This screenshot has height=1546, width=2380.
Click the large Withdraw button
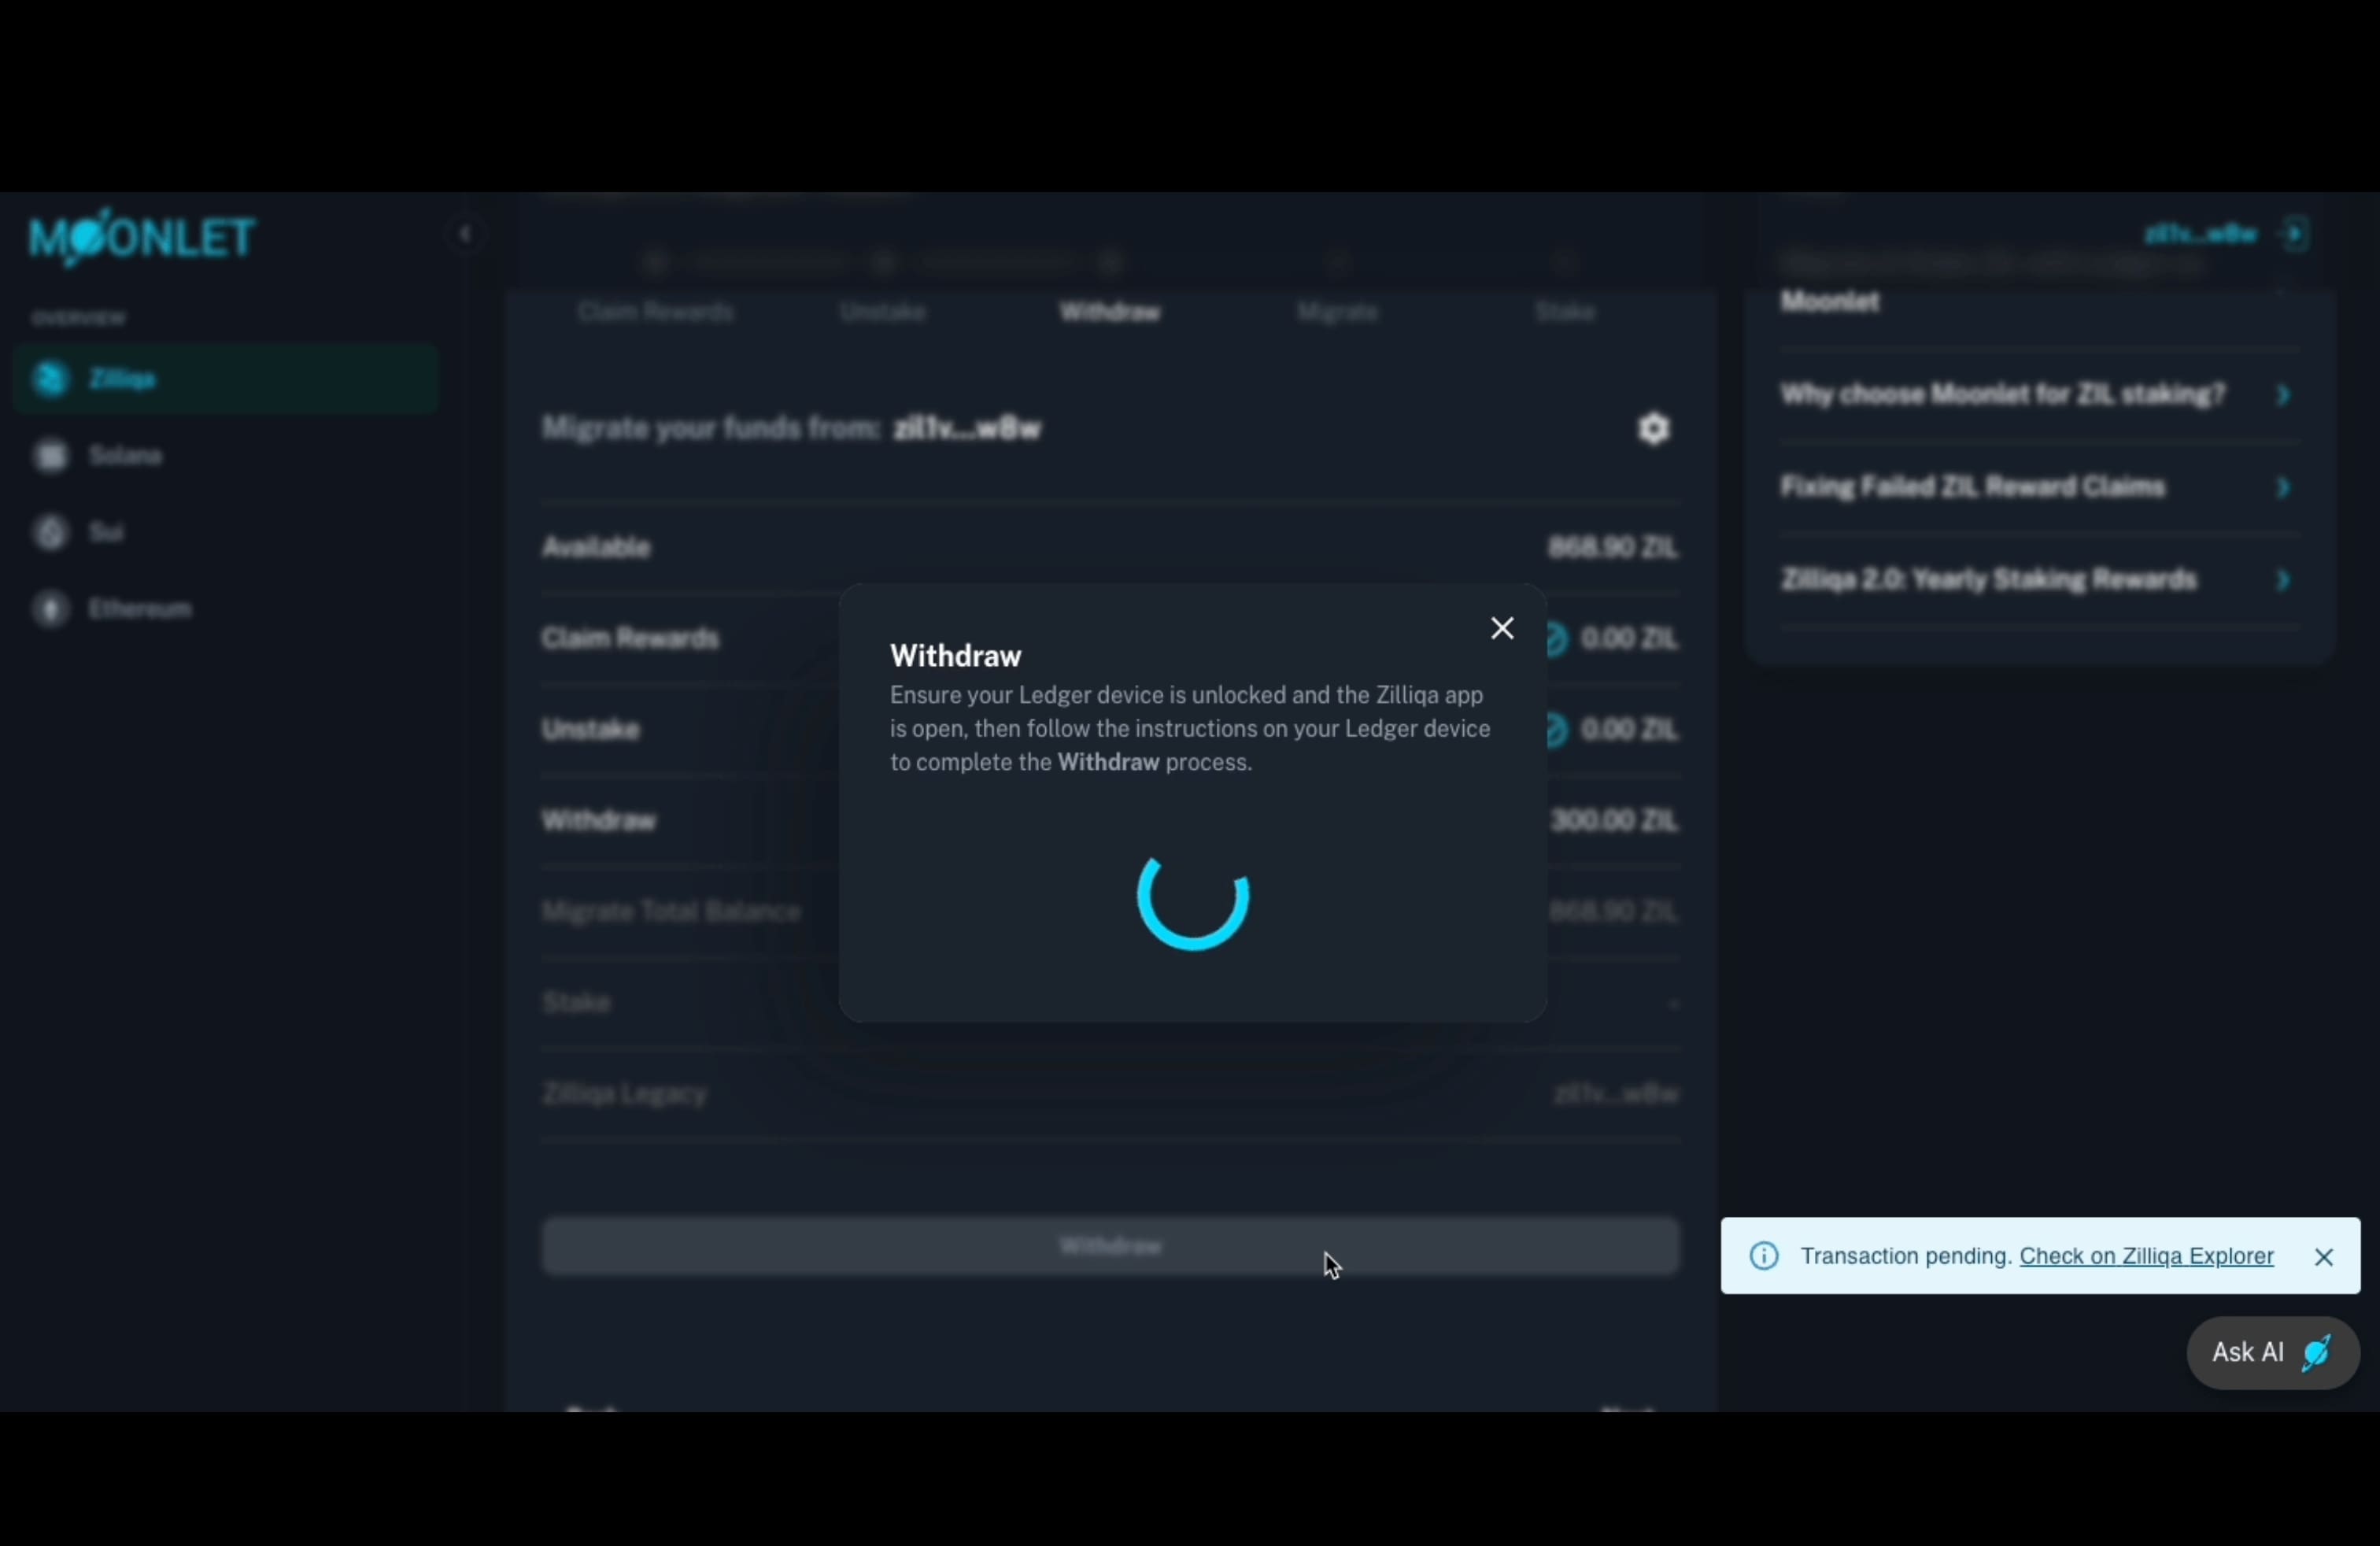tap(1110, 1246)
